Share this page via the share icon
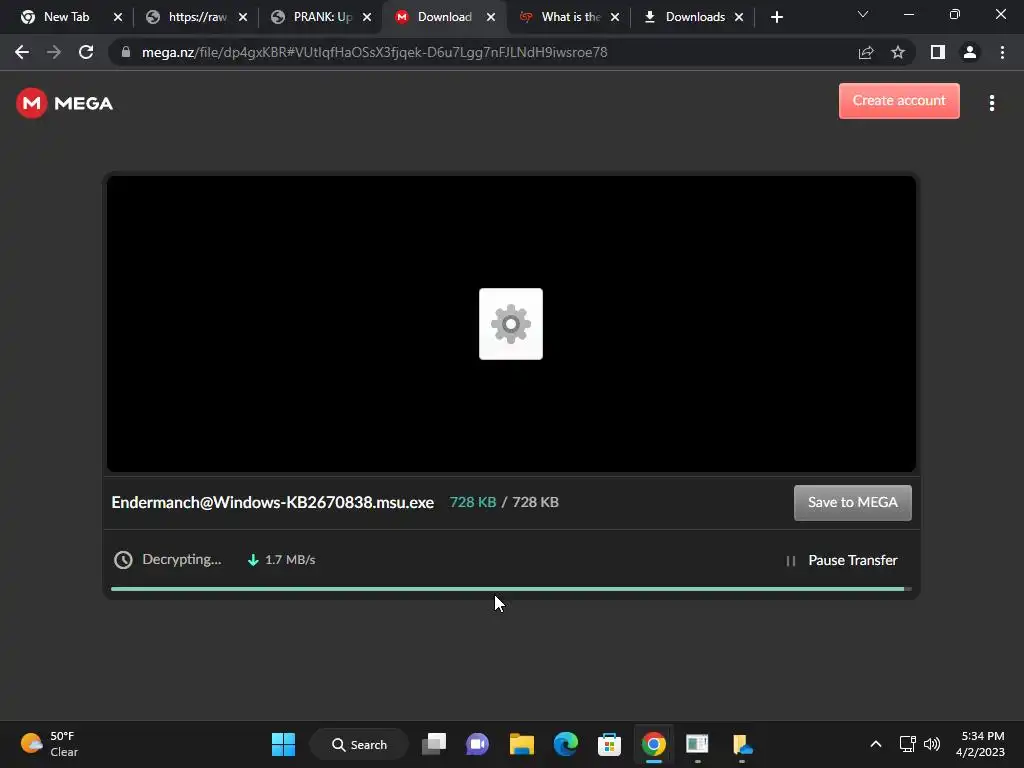 click(x=866, y=52)
